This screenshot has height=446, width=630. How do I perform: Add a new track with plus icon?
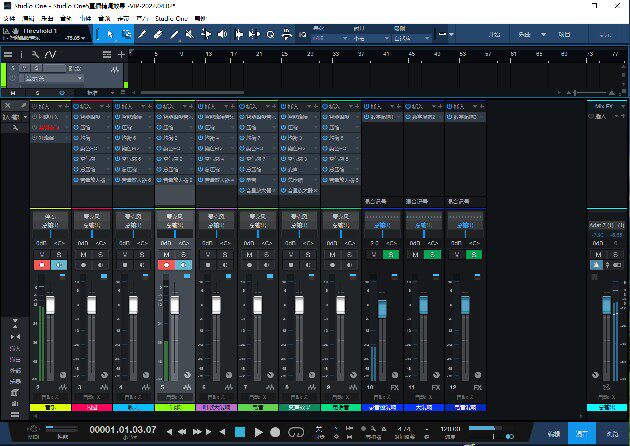pyautogui.click(x=121, y=55)
